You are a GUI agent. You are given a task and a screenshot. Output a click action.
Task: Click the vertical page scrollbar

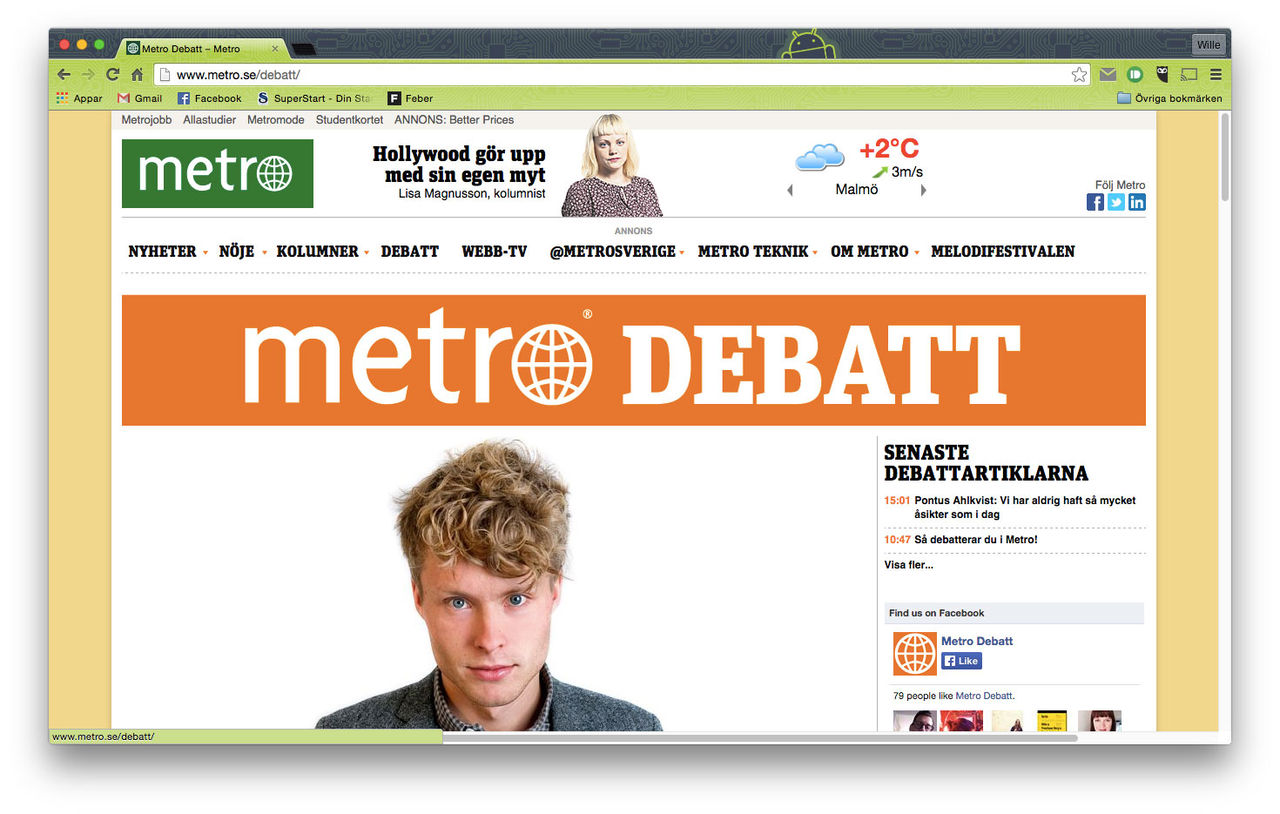coord(1225,420)
